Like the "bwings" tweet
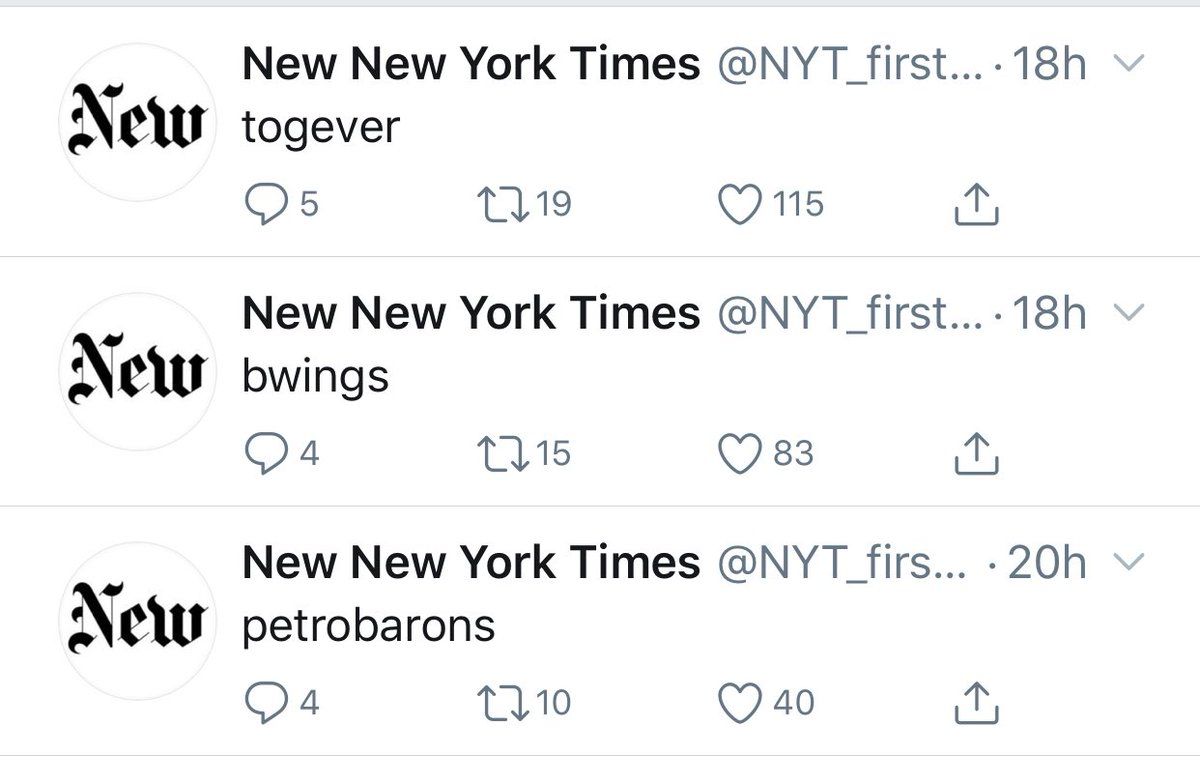 pyautogui.click(x=741, y=454)
